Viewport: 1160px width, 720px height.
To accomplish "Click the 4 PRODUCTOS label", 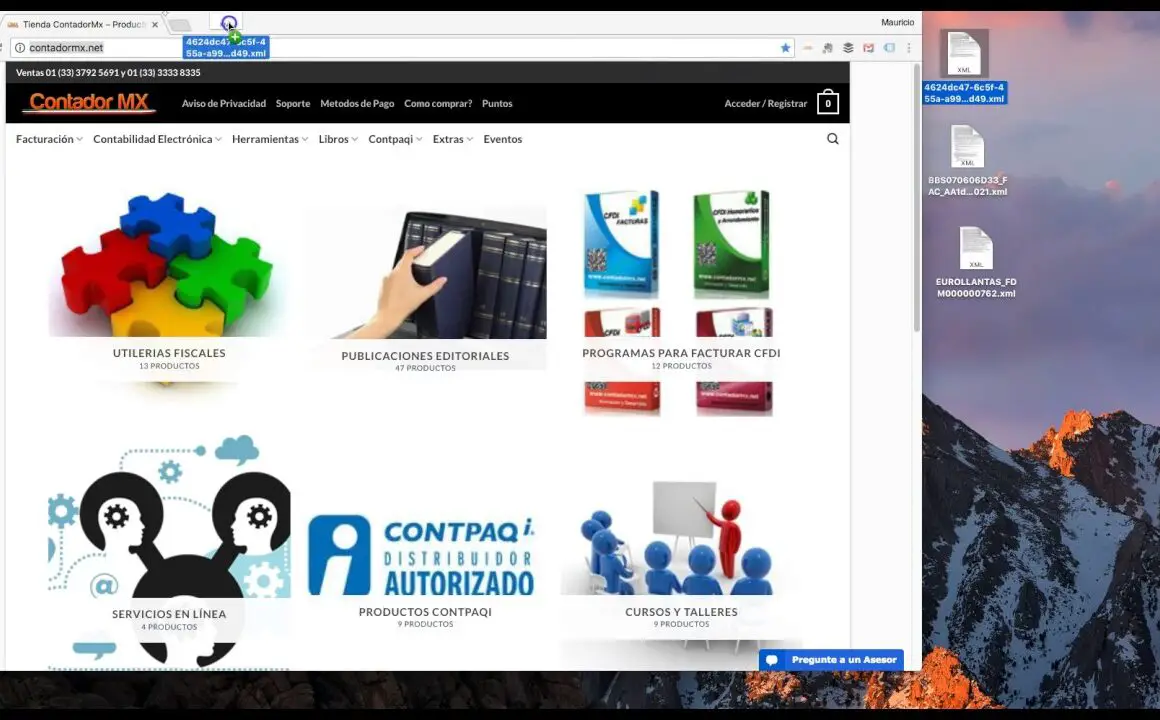I will 169,628.
